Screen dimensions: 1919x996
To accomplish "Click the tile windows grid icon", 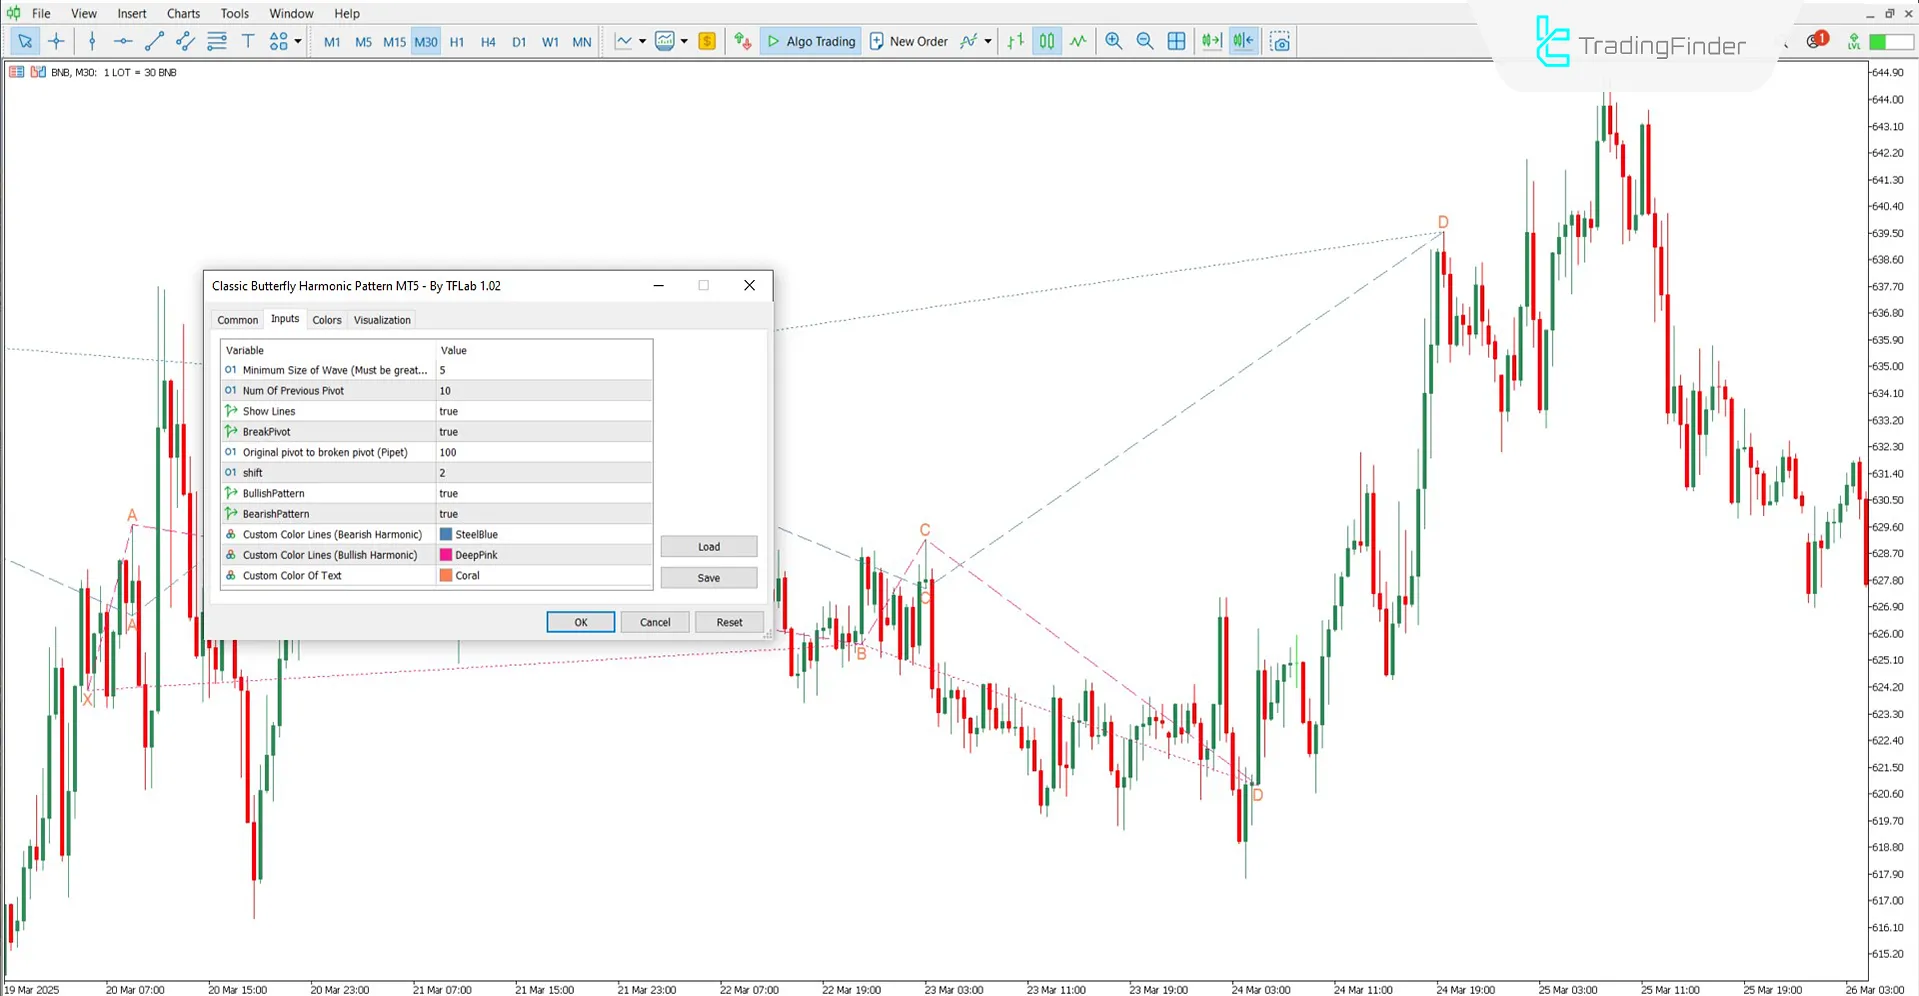I will pyautogui.click(x=1177, y=41).
